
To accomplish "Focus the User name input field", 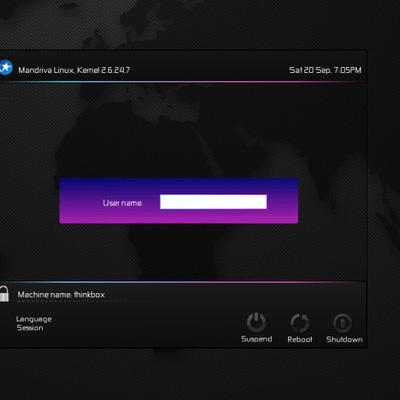I will [x=213, y=202].
